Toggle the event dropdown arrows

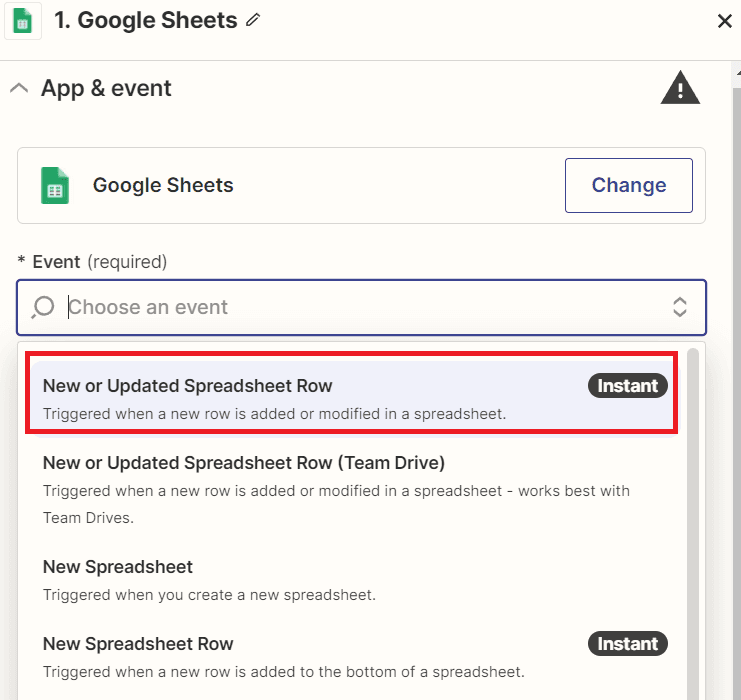pos(680,307)
